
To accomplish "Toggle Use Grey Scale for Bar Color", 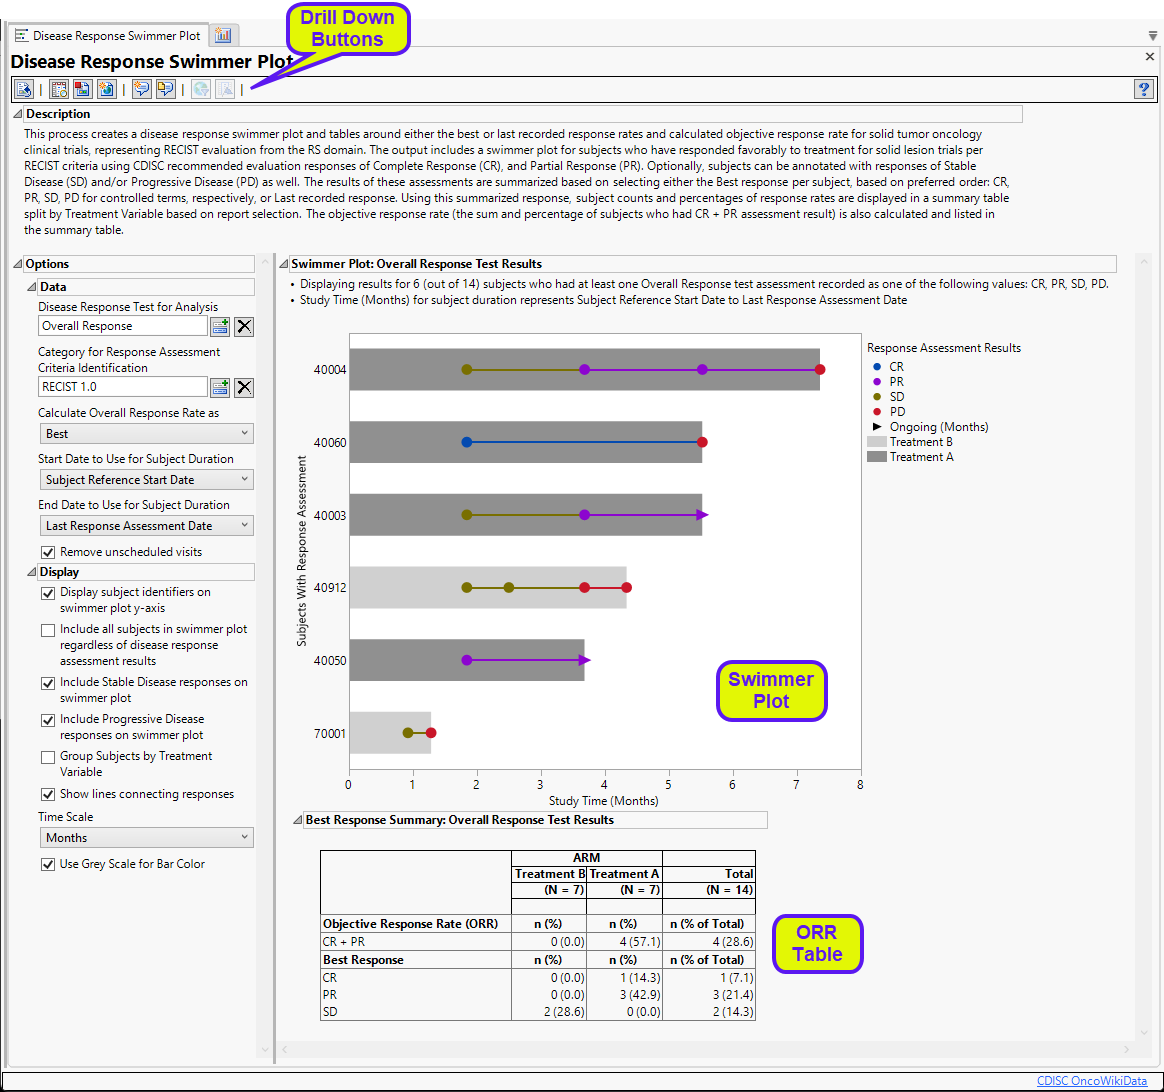I will [x=48, y=864].
